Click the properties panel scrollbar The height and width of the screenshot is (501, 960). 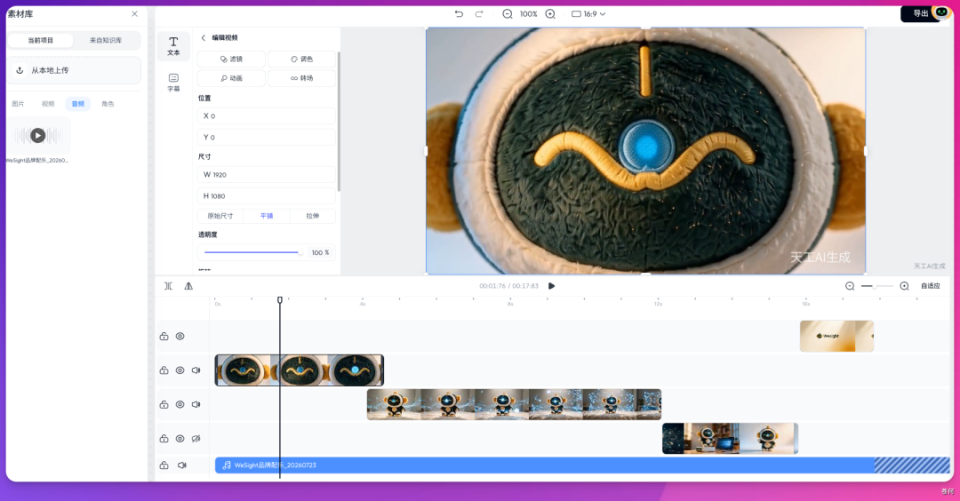(x=339, y=121)
